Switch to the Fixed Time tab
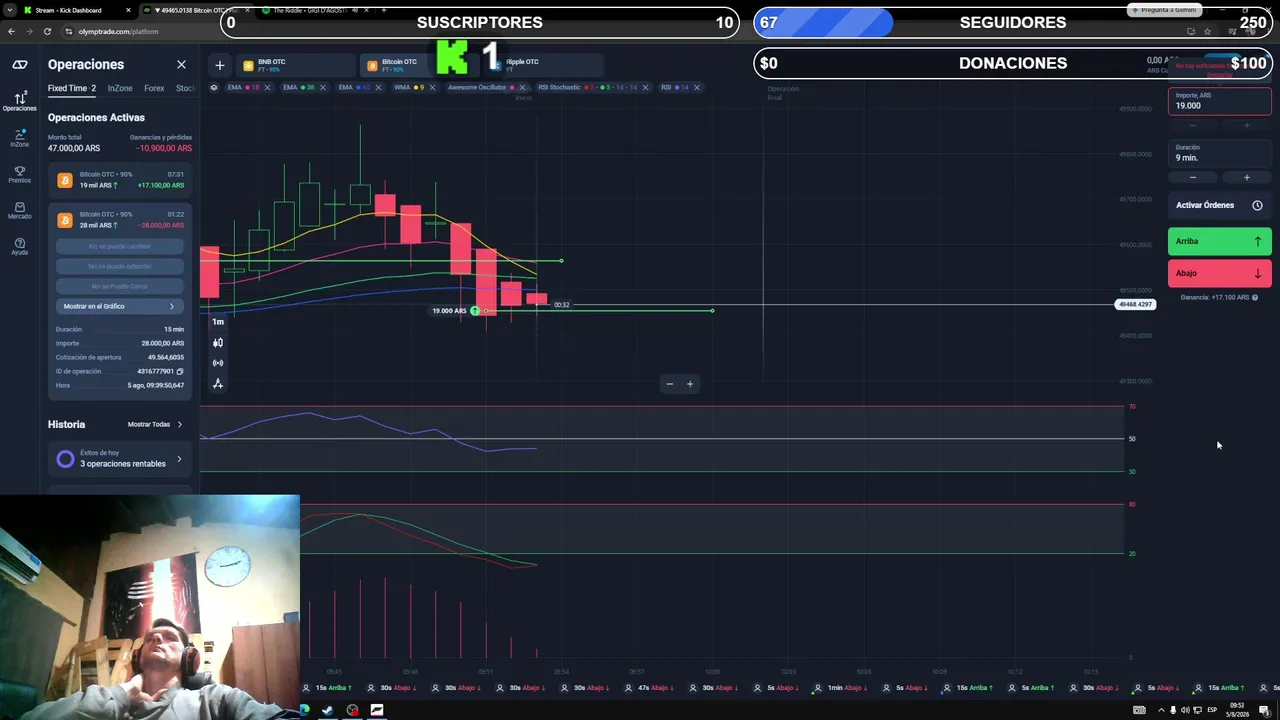 click(x=72, y=88)
